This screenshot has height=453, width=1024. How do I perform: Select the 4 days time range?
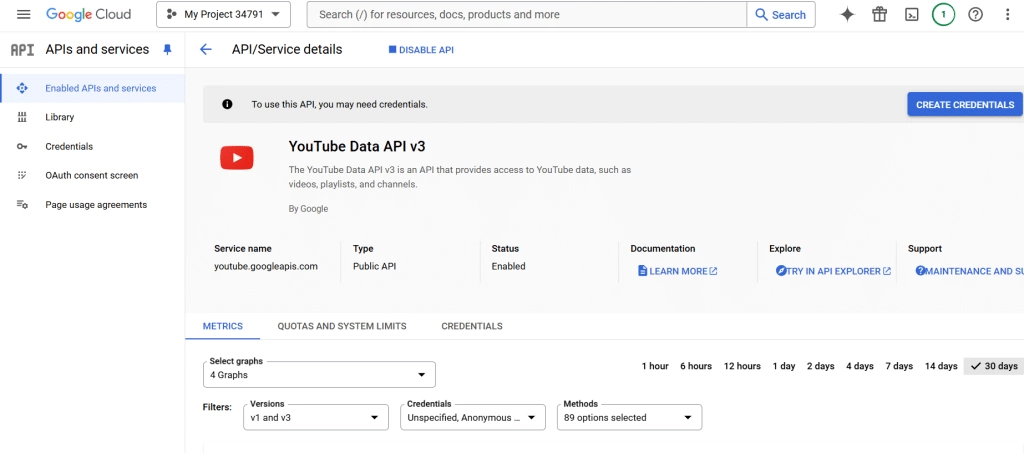pyautogui.click(x=859, y=366)
